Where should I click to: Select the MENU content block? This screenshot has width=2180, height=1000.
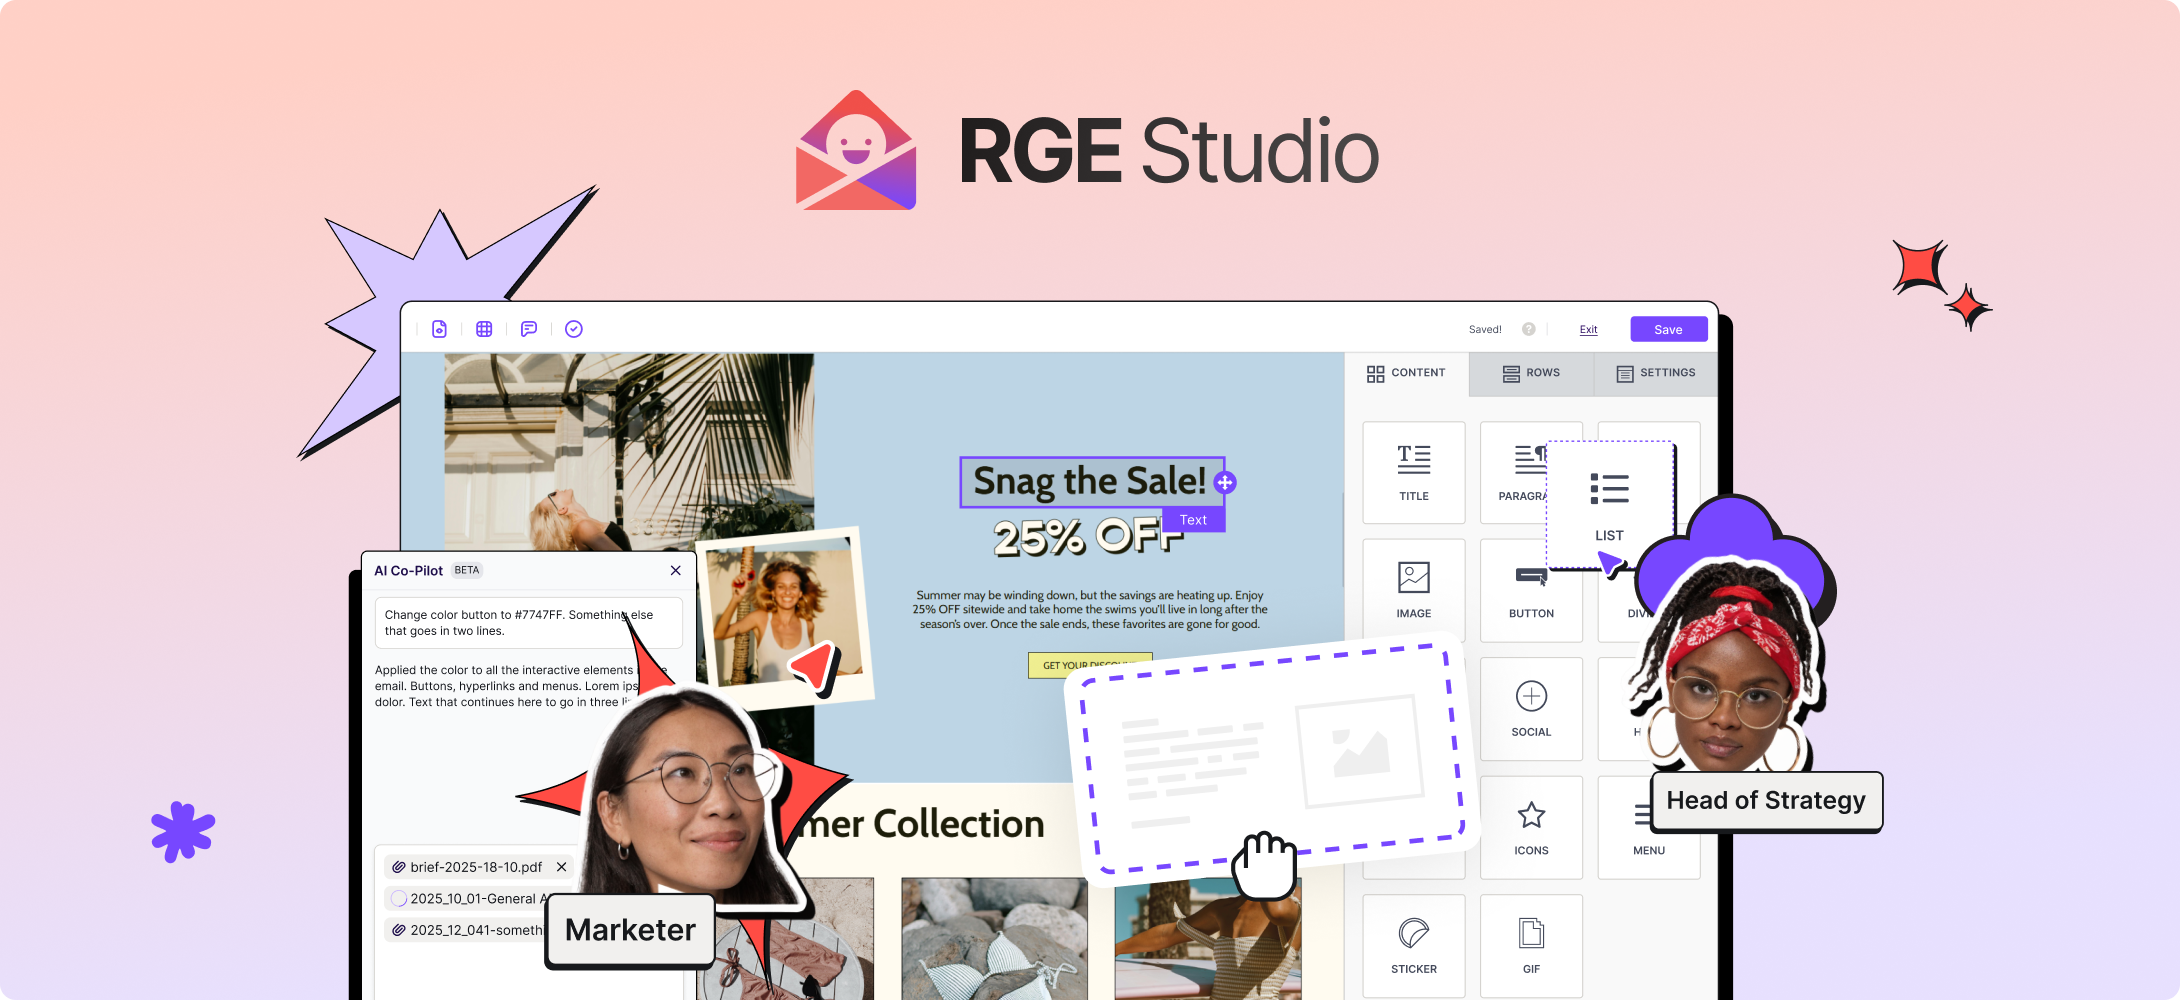pos(1649,828)
